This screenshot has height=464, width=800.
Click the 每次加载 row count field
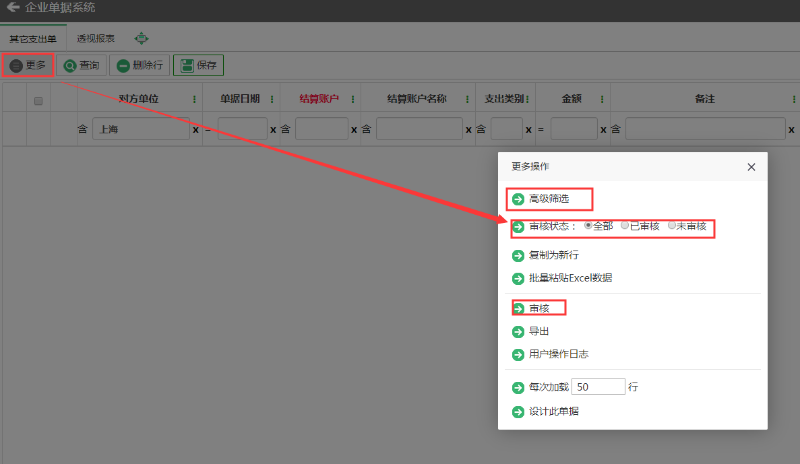coord(600,387)
